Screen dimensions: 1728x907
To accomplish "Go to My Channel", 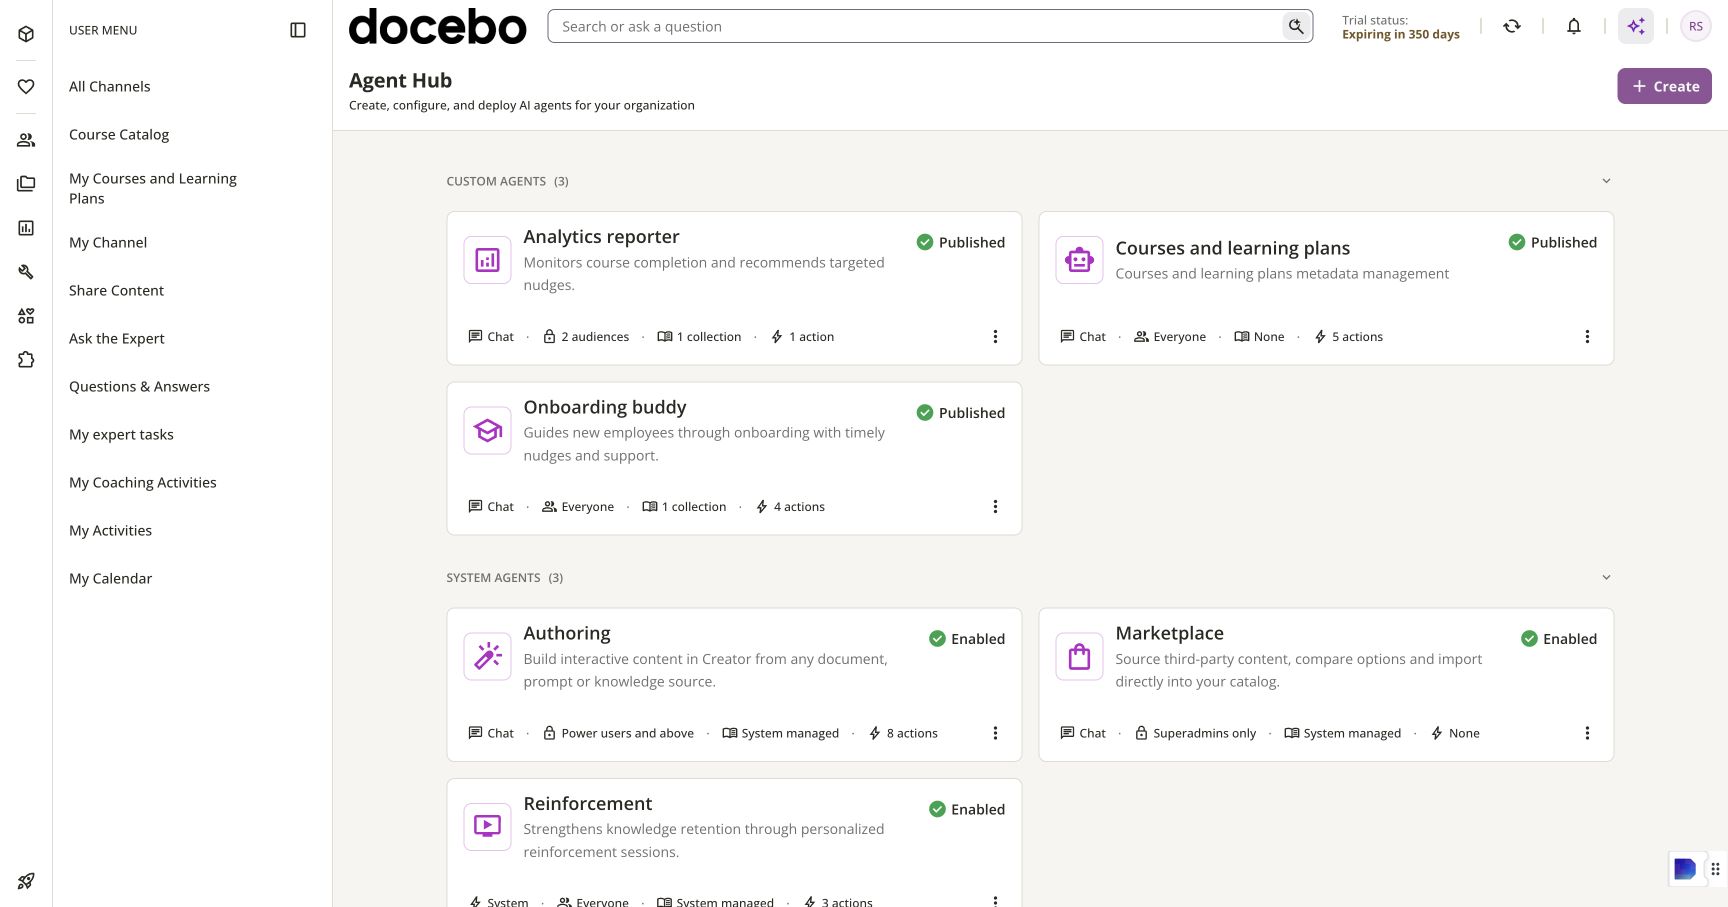I will click(108, 242).
